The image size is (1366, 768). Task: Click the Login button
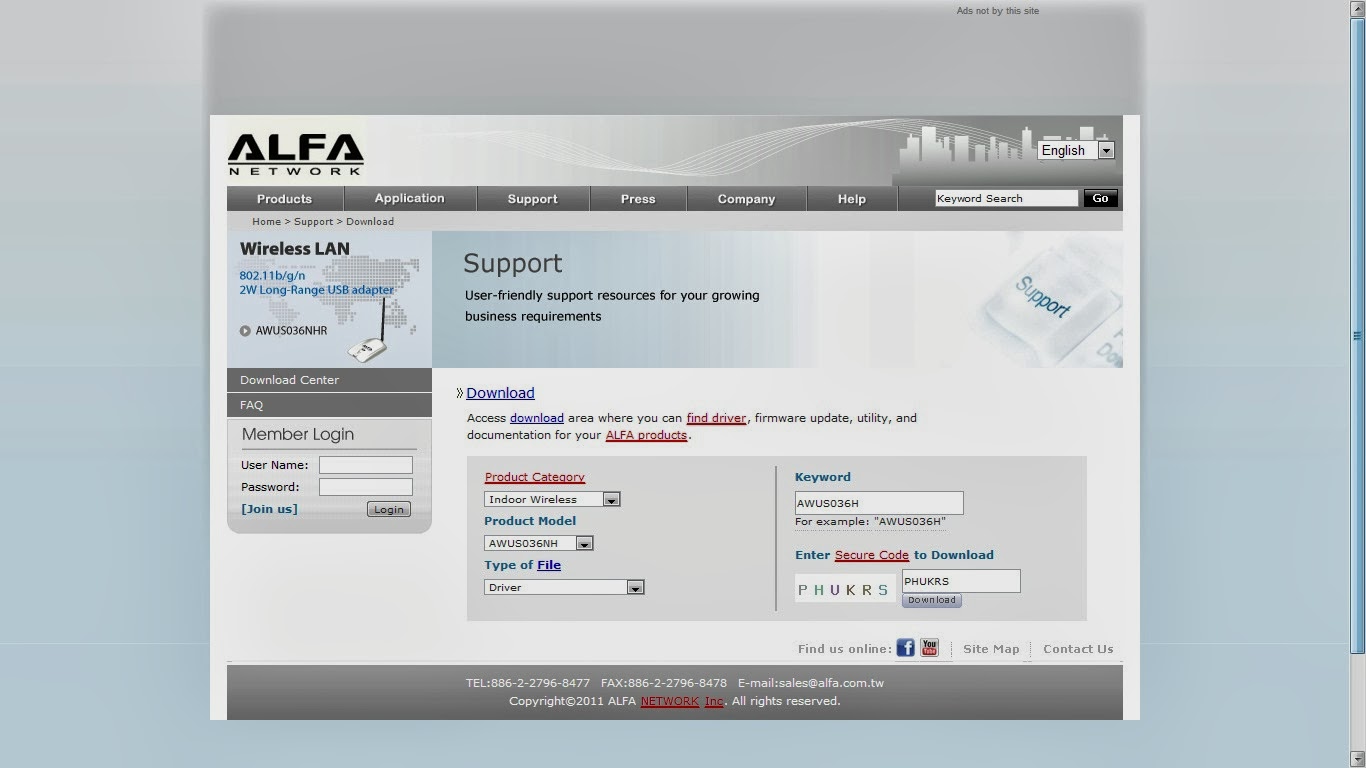pyautogui.click(x=389, y=509)
